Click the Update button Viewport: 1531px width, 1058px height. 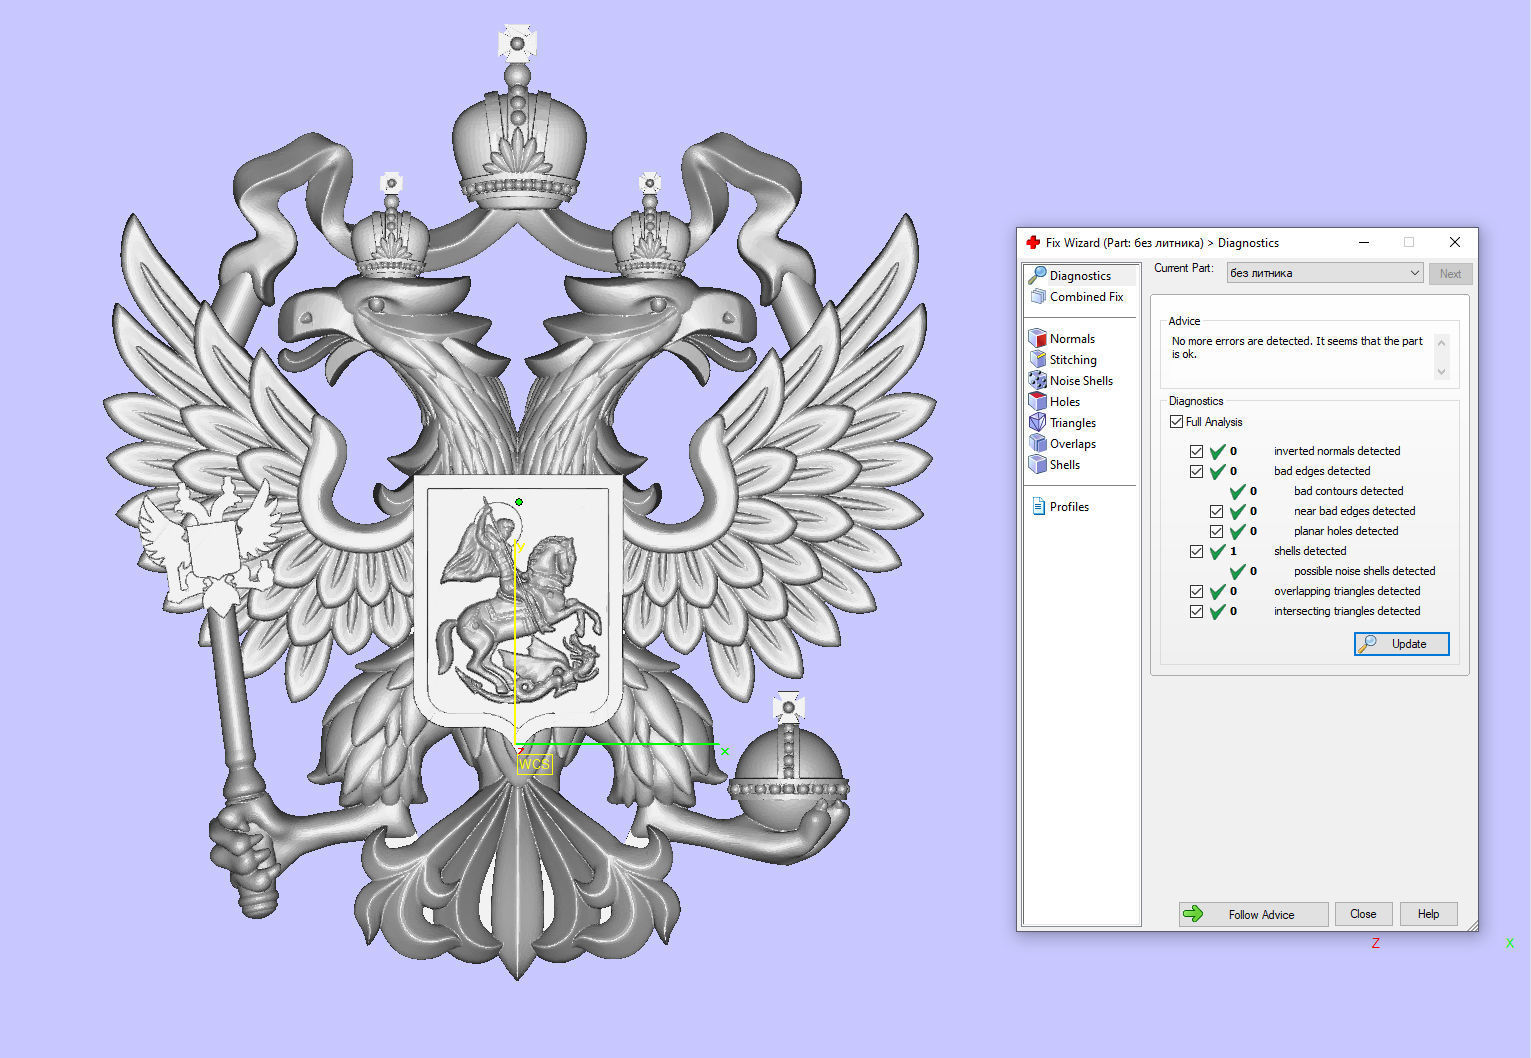(1401, 643)
